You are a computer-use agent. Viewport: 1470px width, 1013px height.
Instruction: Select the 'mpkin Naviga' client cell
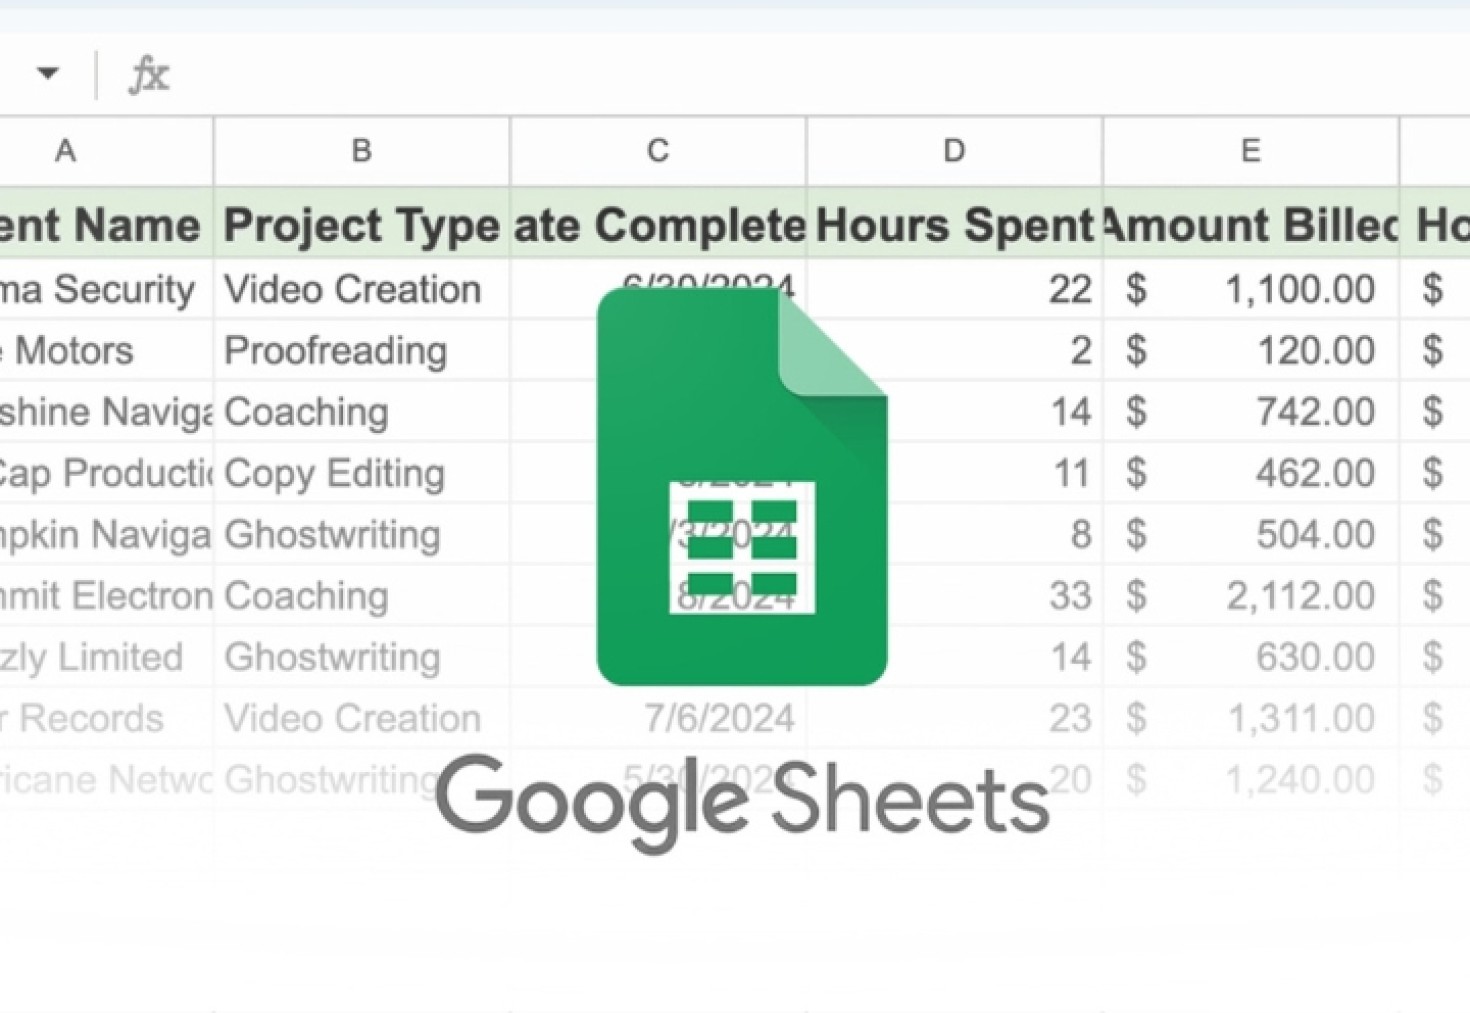click(x=106, y=534)
